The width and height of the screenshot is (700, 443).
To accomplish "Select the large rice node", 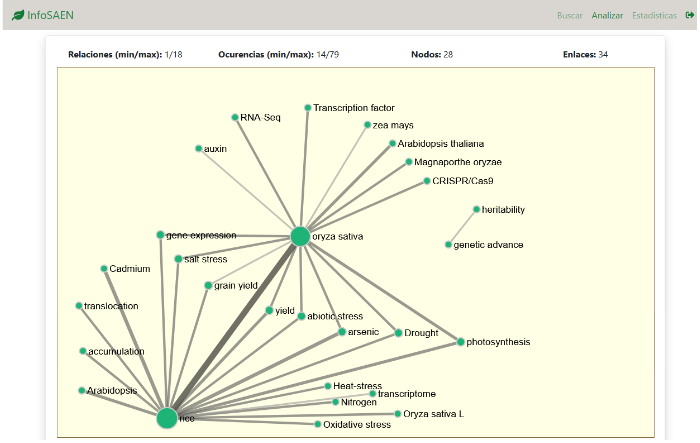I will pos(167,418).
